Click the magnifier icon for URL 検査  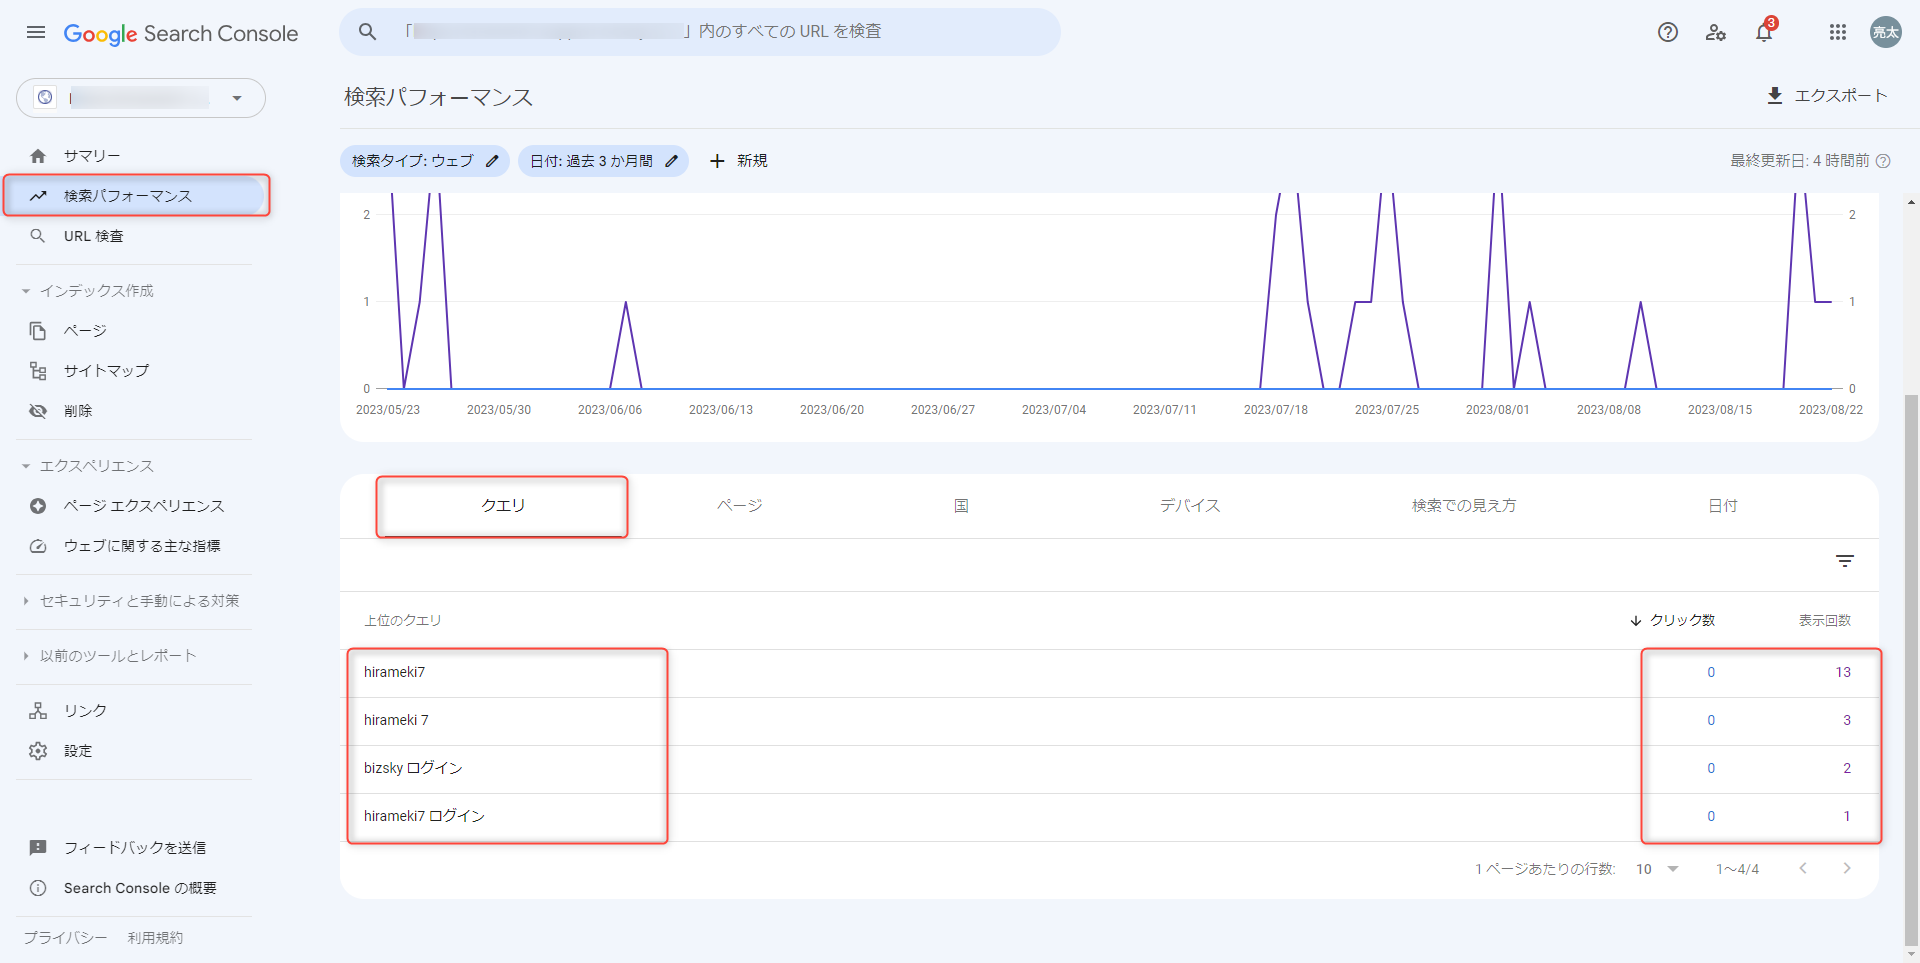pyautogui.click(x=38, y=236)
